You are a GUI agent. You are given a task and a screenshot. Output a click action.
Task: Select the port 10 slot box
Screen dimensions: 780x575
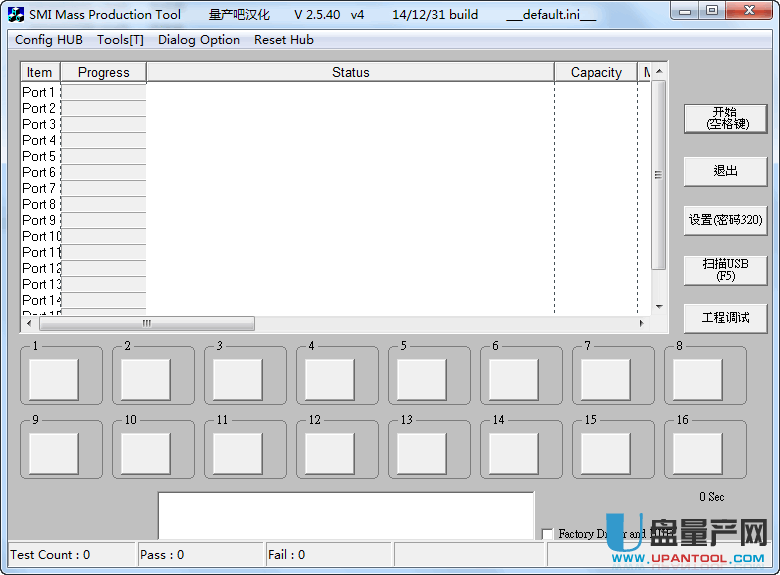[146, 453]
